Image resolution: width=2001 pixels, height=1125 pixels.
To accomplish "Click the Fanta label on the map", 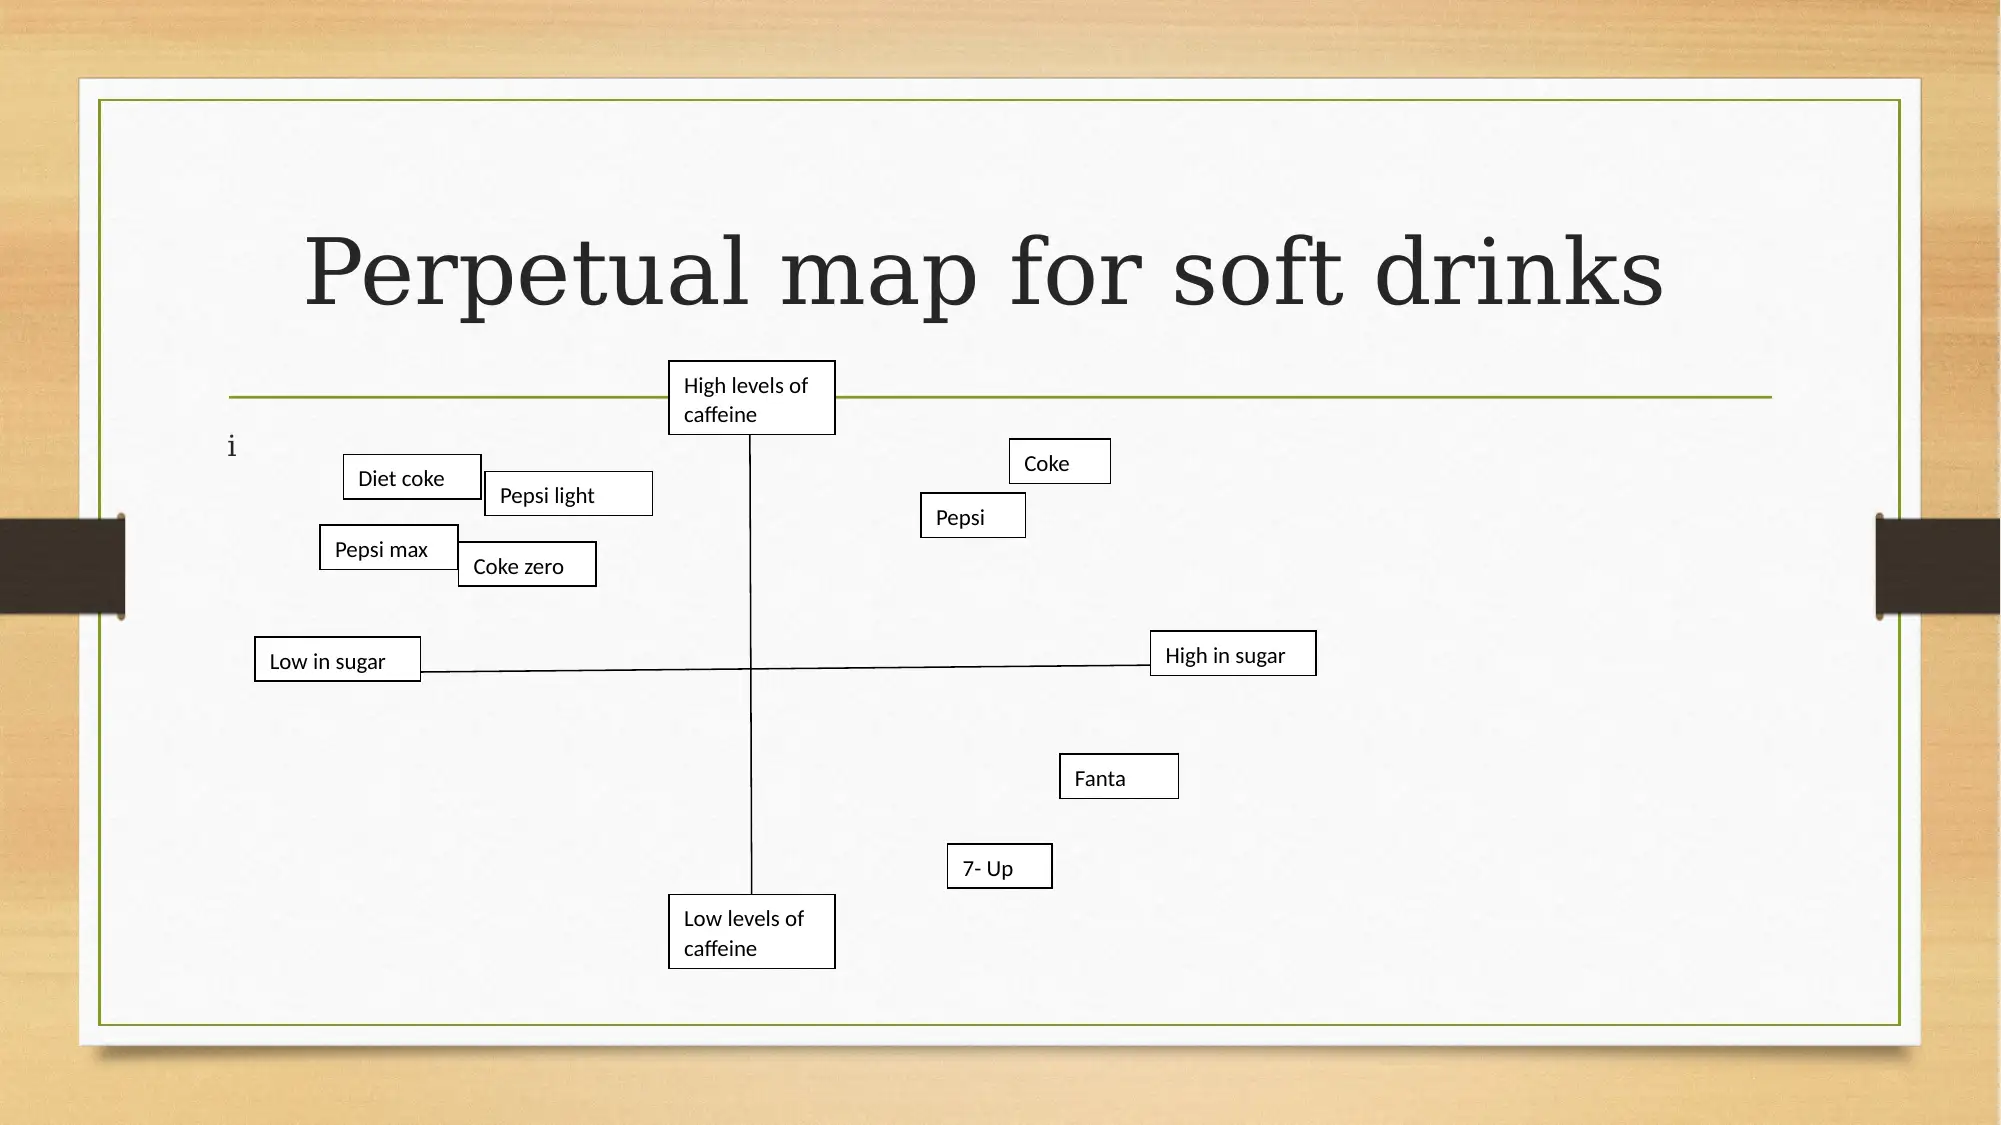I will [x=1117, y=776].
